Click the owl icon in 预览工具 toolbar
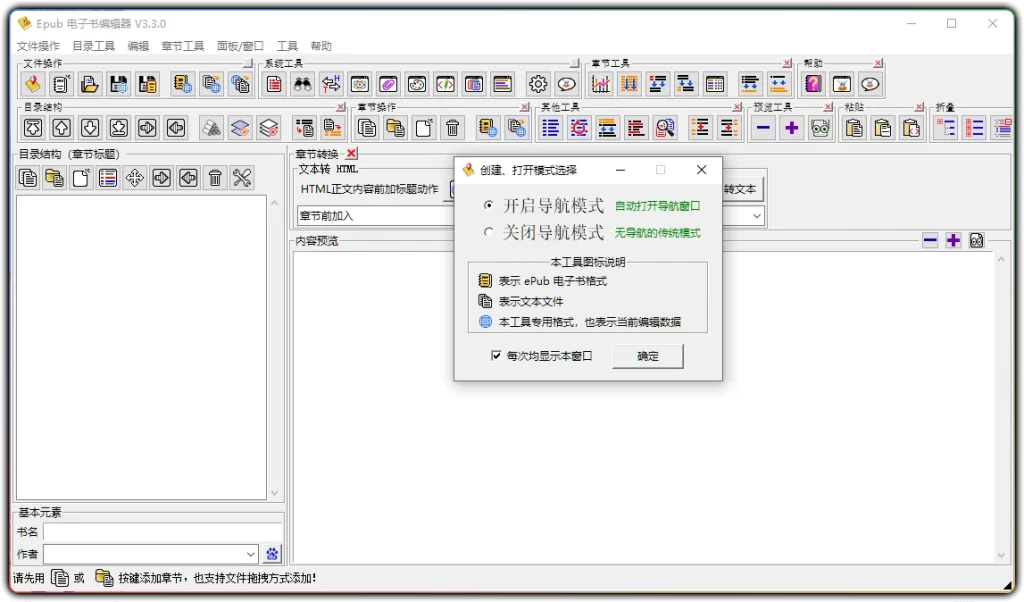 pos(820,128)
